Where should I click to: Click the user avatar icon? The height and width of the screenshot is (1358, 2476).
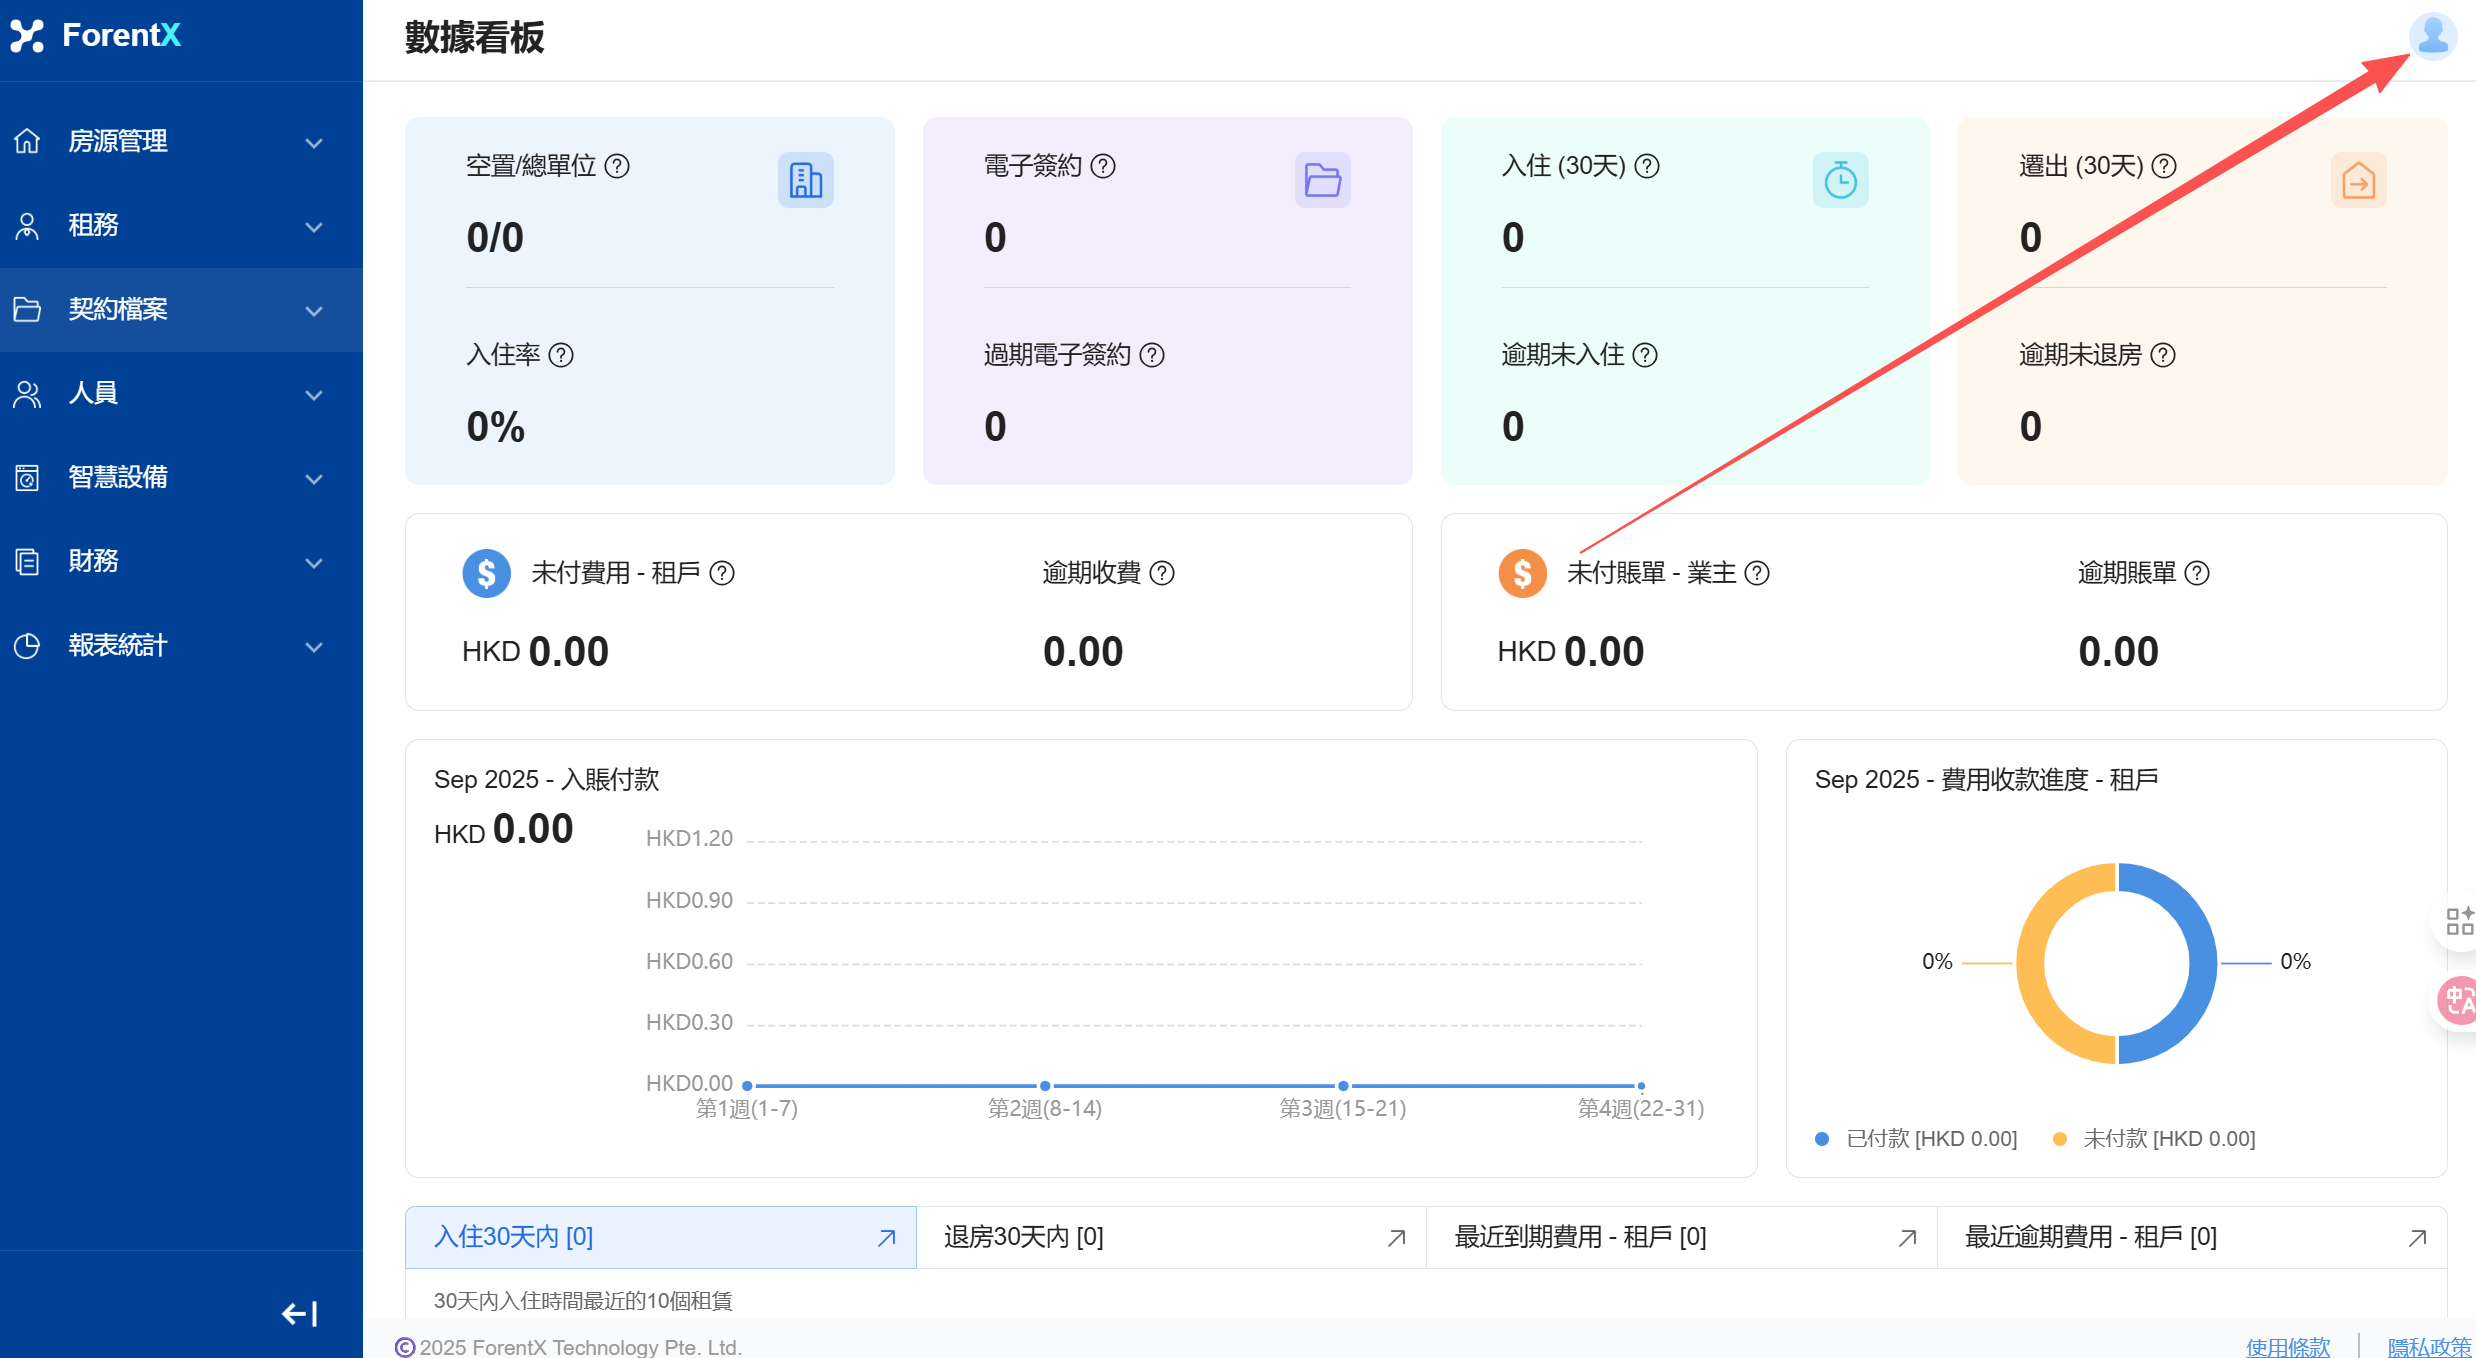(x=2432, y=36)
